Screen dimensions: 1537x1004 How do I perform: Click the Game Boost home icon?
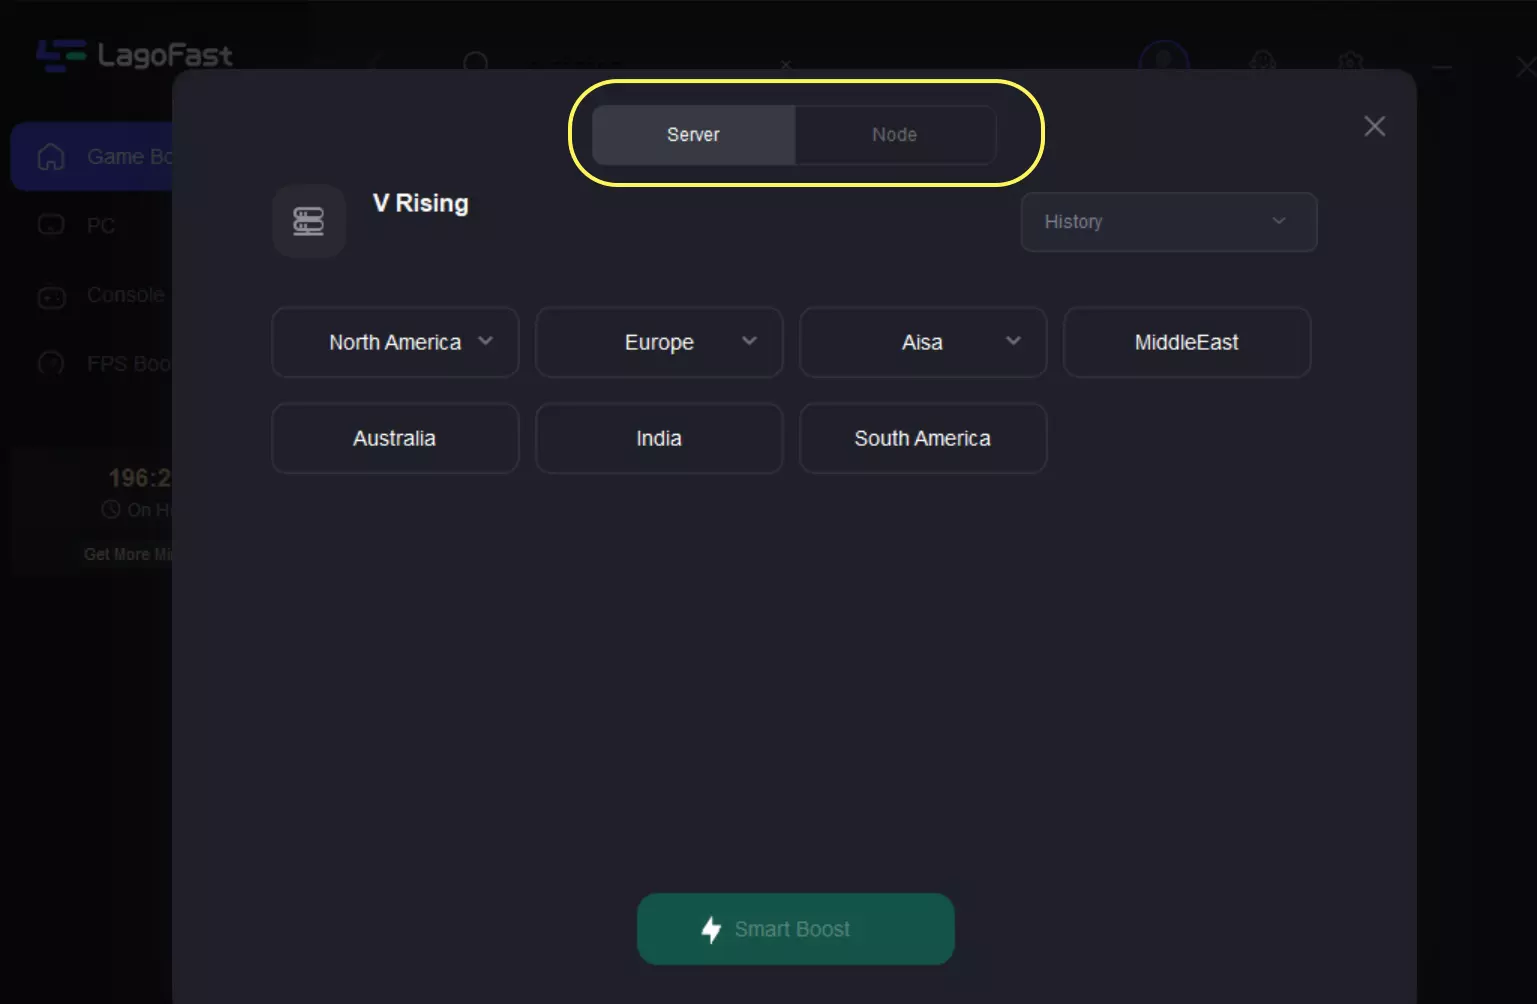pyautogui.click(x=51, y=157)
